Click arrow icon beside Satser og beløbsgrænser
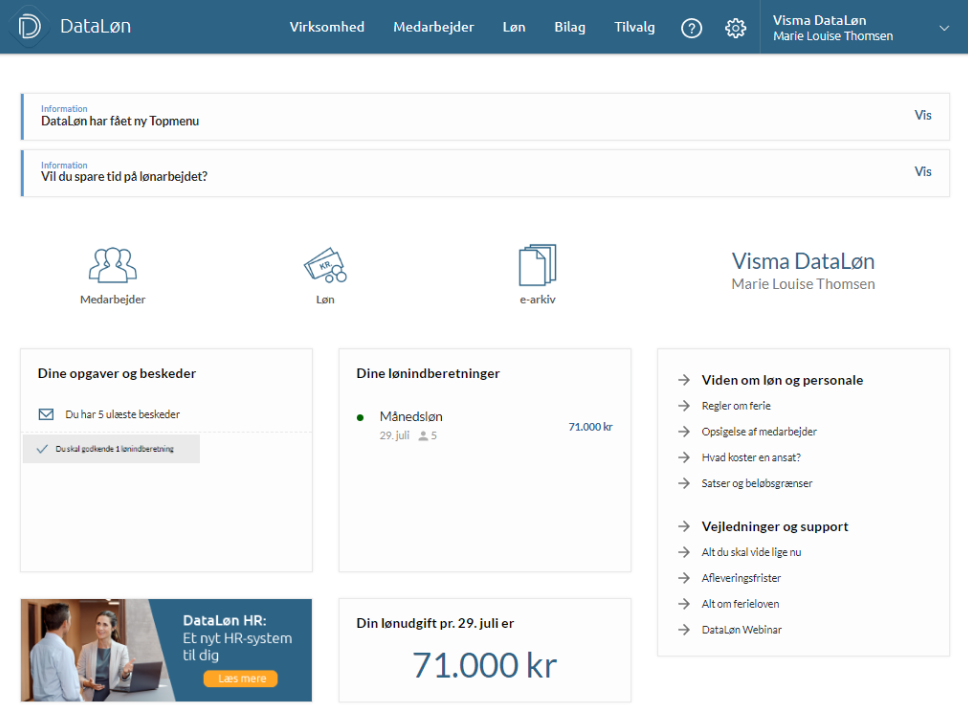Image resolution: width=968 pixels, height=711 pixels. (x=683, y=483)
